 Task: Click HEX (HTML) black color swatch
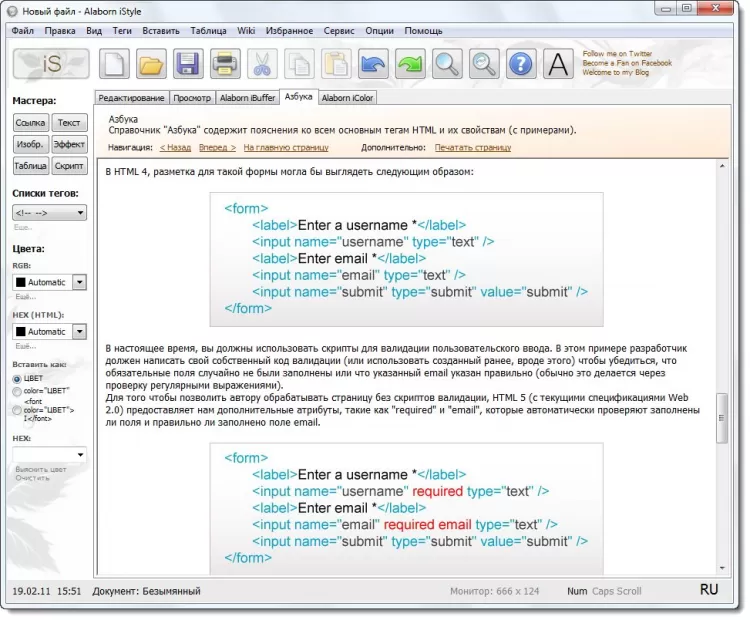pos(21,332)
